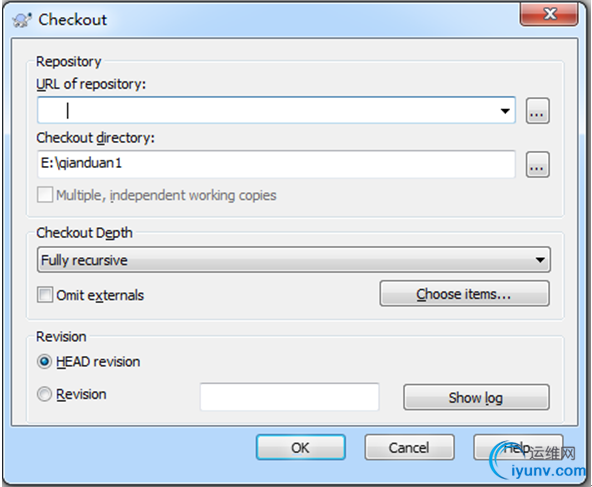Open the Help button
Image resolution: width=592 pixels, height=487 pixels.
518,447
